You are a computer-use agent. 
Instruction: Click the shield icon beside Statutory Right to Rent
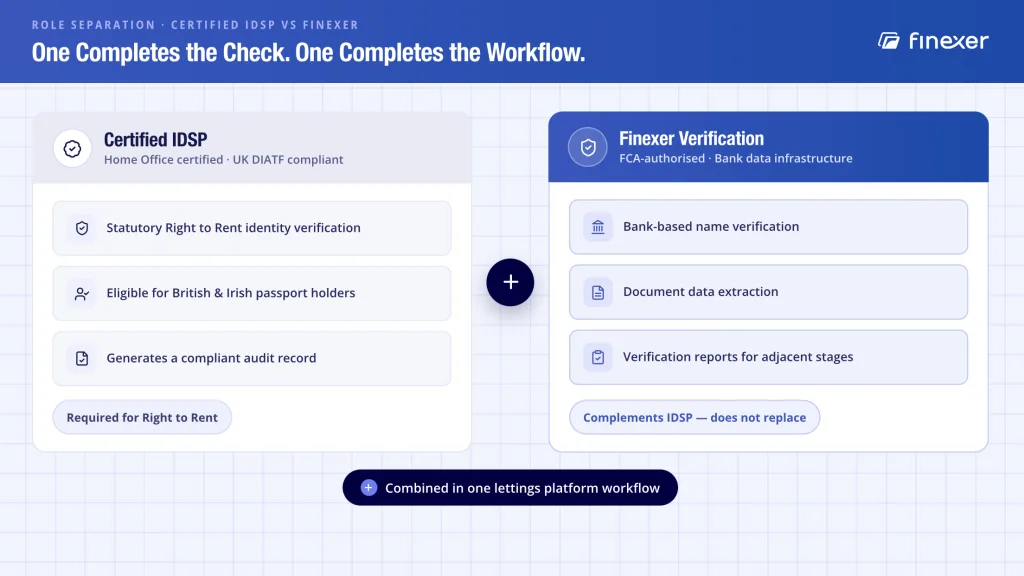click(x=82, y=228)
